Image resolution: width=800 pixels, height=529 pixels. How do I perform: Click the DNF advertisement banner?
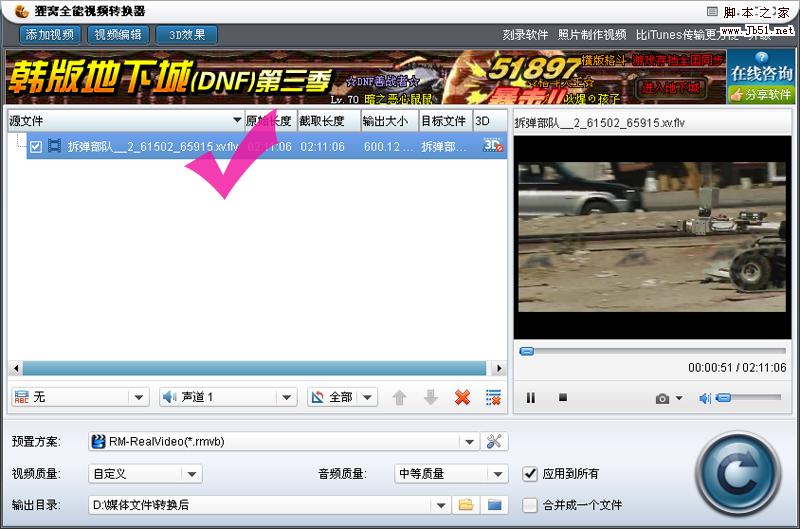click(366, 77)
